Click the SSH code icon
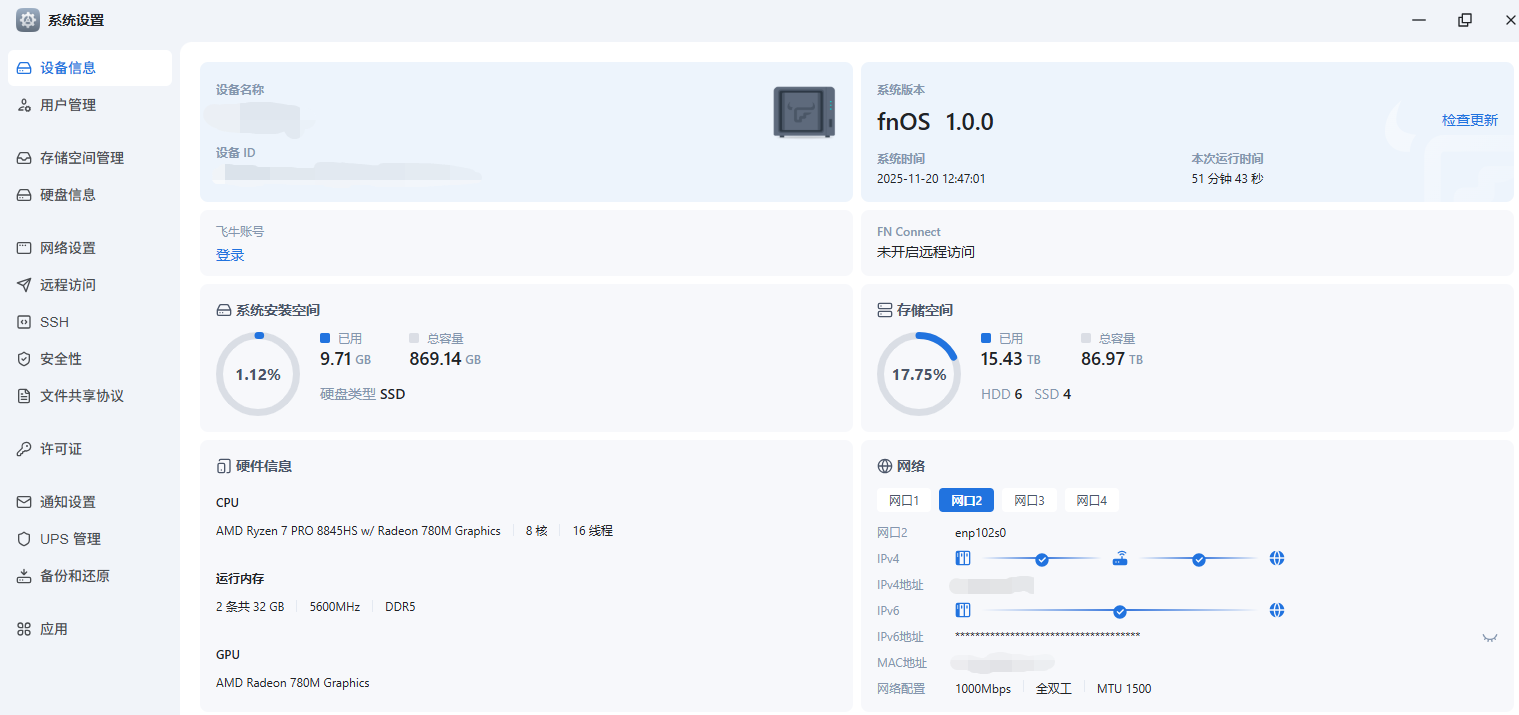This screenshot has width=1519, height=715. [x=24, y=322]
